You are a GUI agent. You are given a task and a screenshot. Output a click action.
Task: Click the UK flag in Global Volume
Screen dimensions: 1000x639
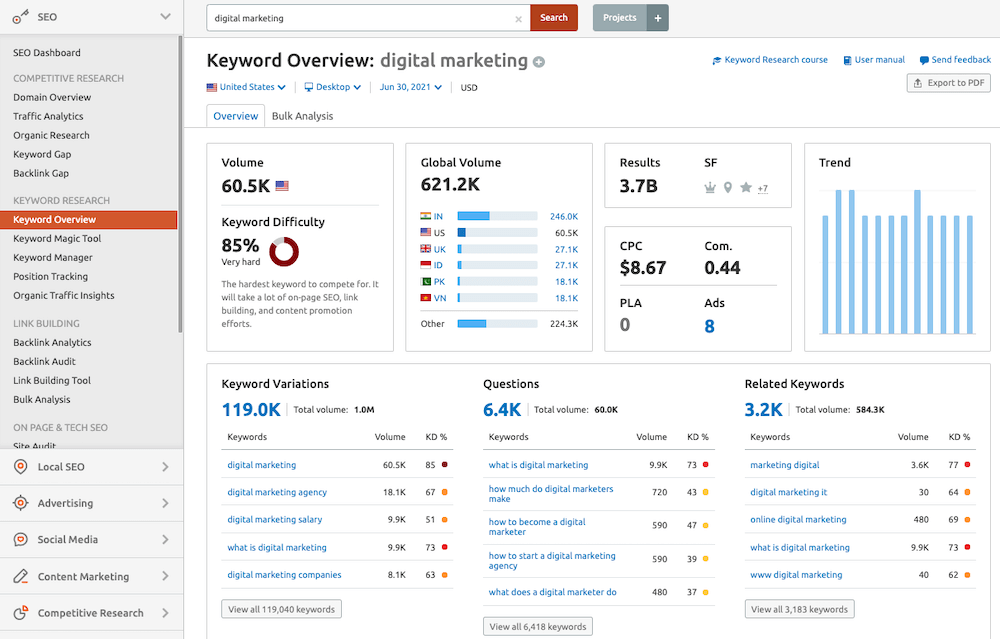[x=425, y=249]
